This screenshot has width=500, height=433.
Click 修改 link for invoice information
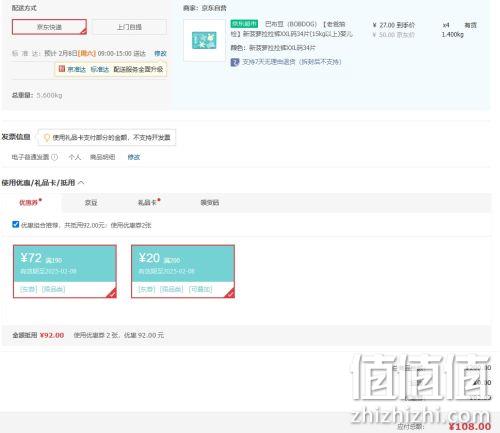pyautogui.click(x=134, y=157)
